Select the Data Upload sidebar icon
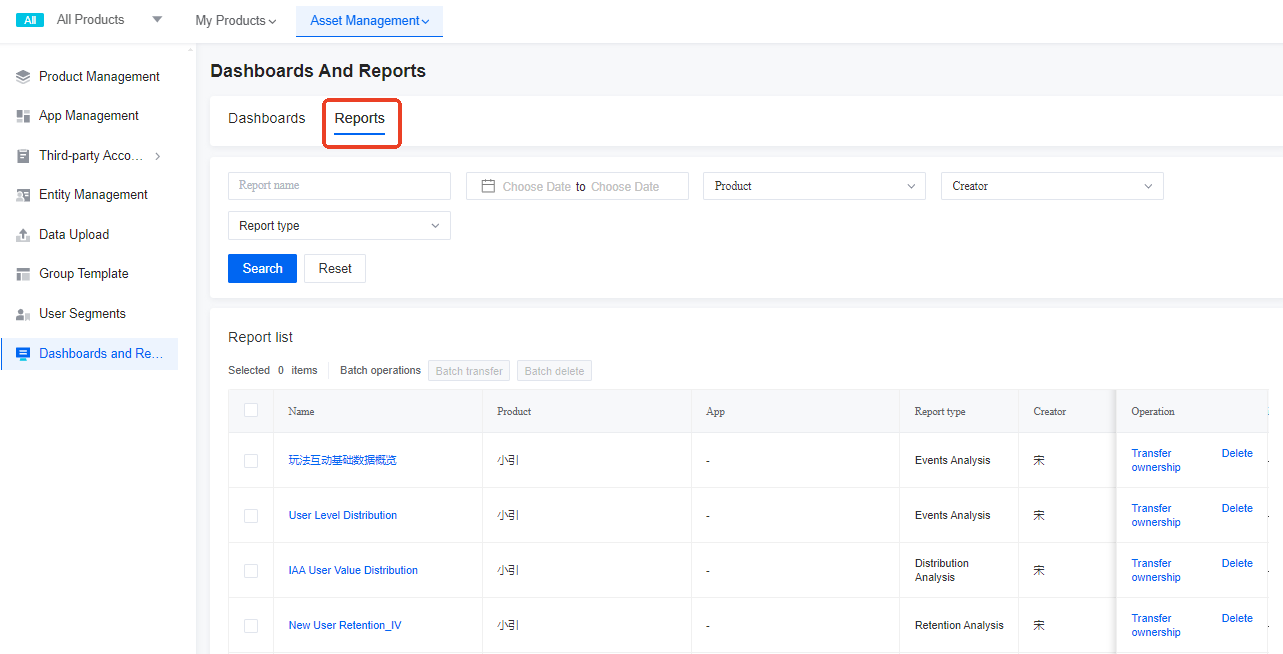Viewport: 1283px width, 654px height. 21,234
